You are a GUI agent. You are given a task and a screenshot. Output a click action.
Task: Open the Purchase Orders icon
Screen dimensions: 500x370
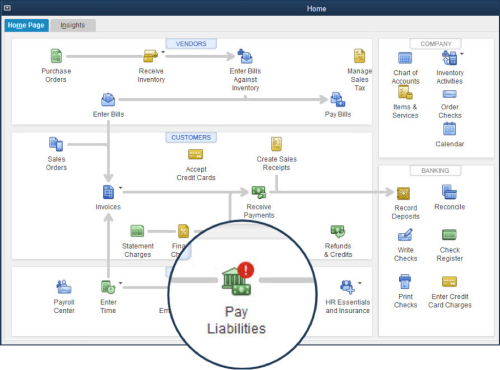(x=56, y=56)
